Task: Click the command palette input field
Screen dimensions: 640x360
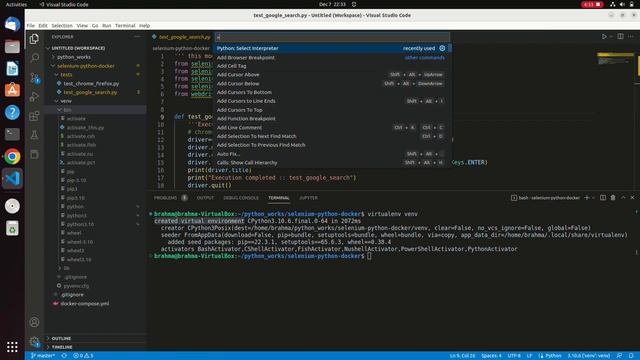Action: pos(333,37)
